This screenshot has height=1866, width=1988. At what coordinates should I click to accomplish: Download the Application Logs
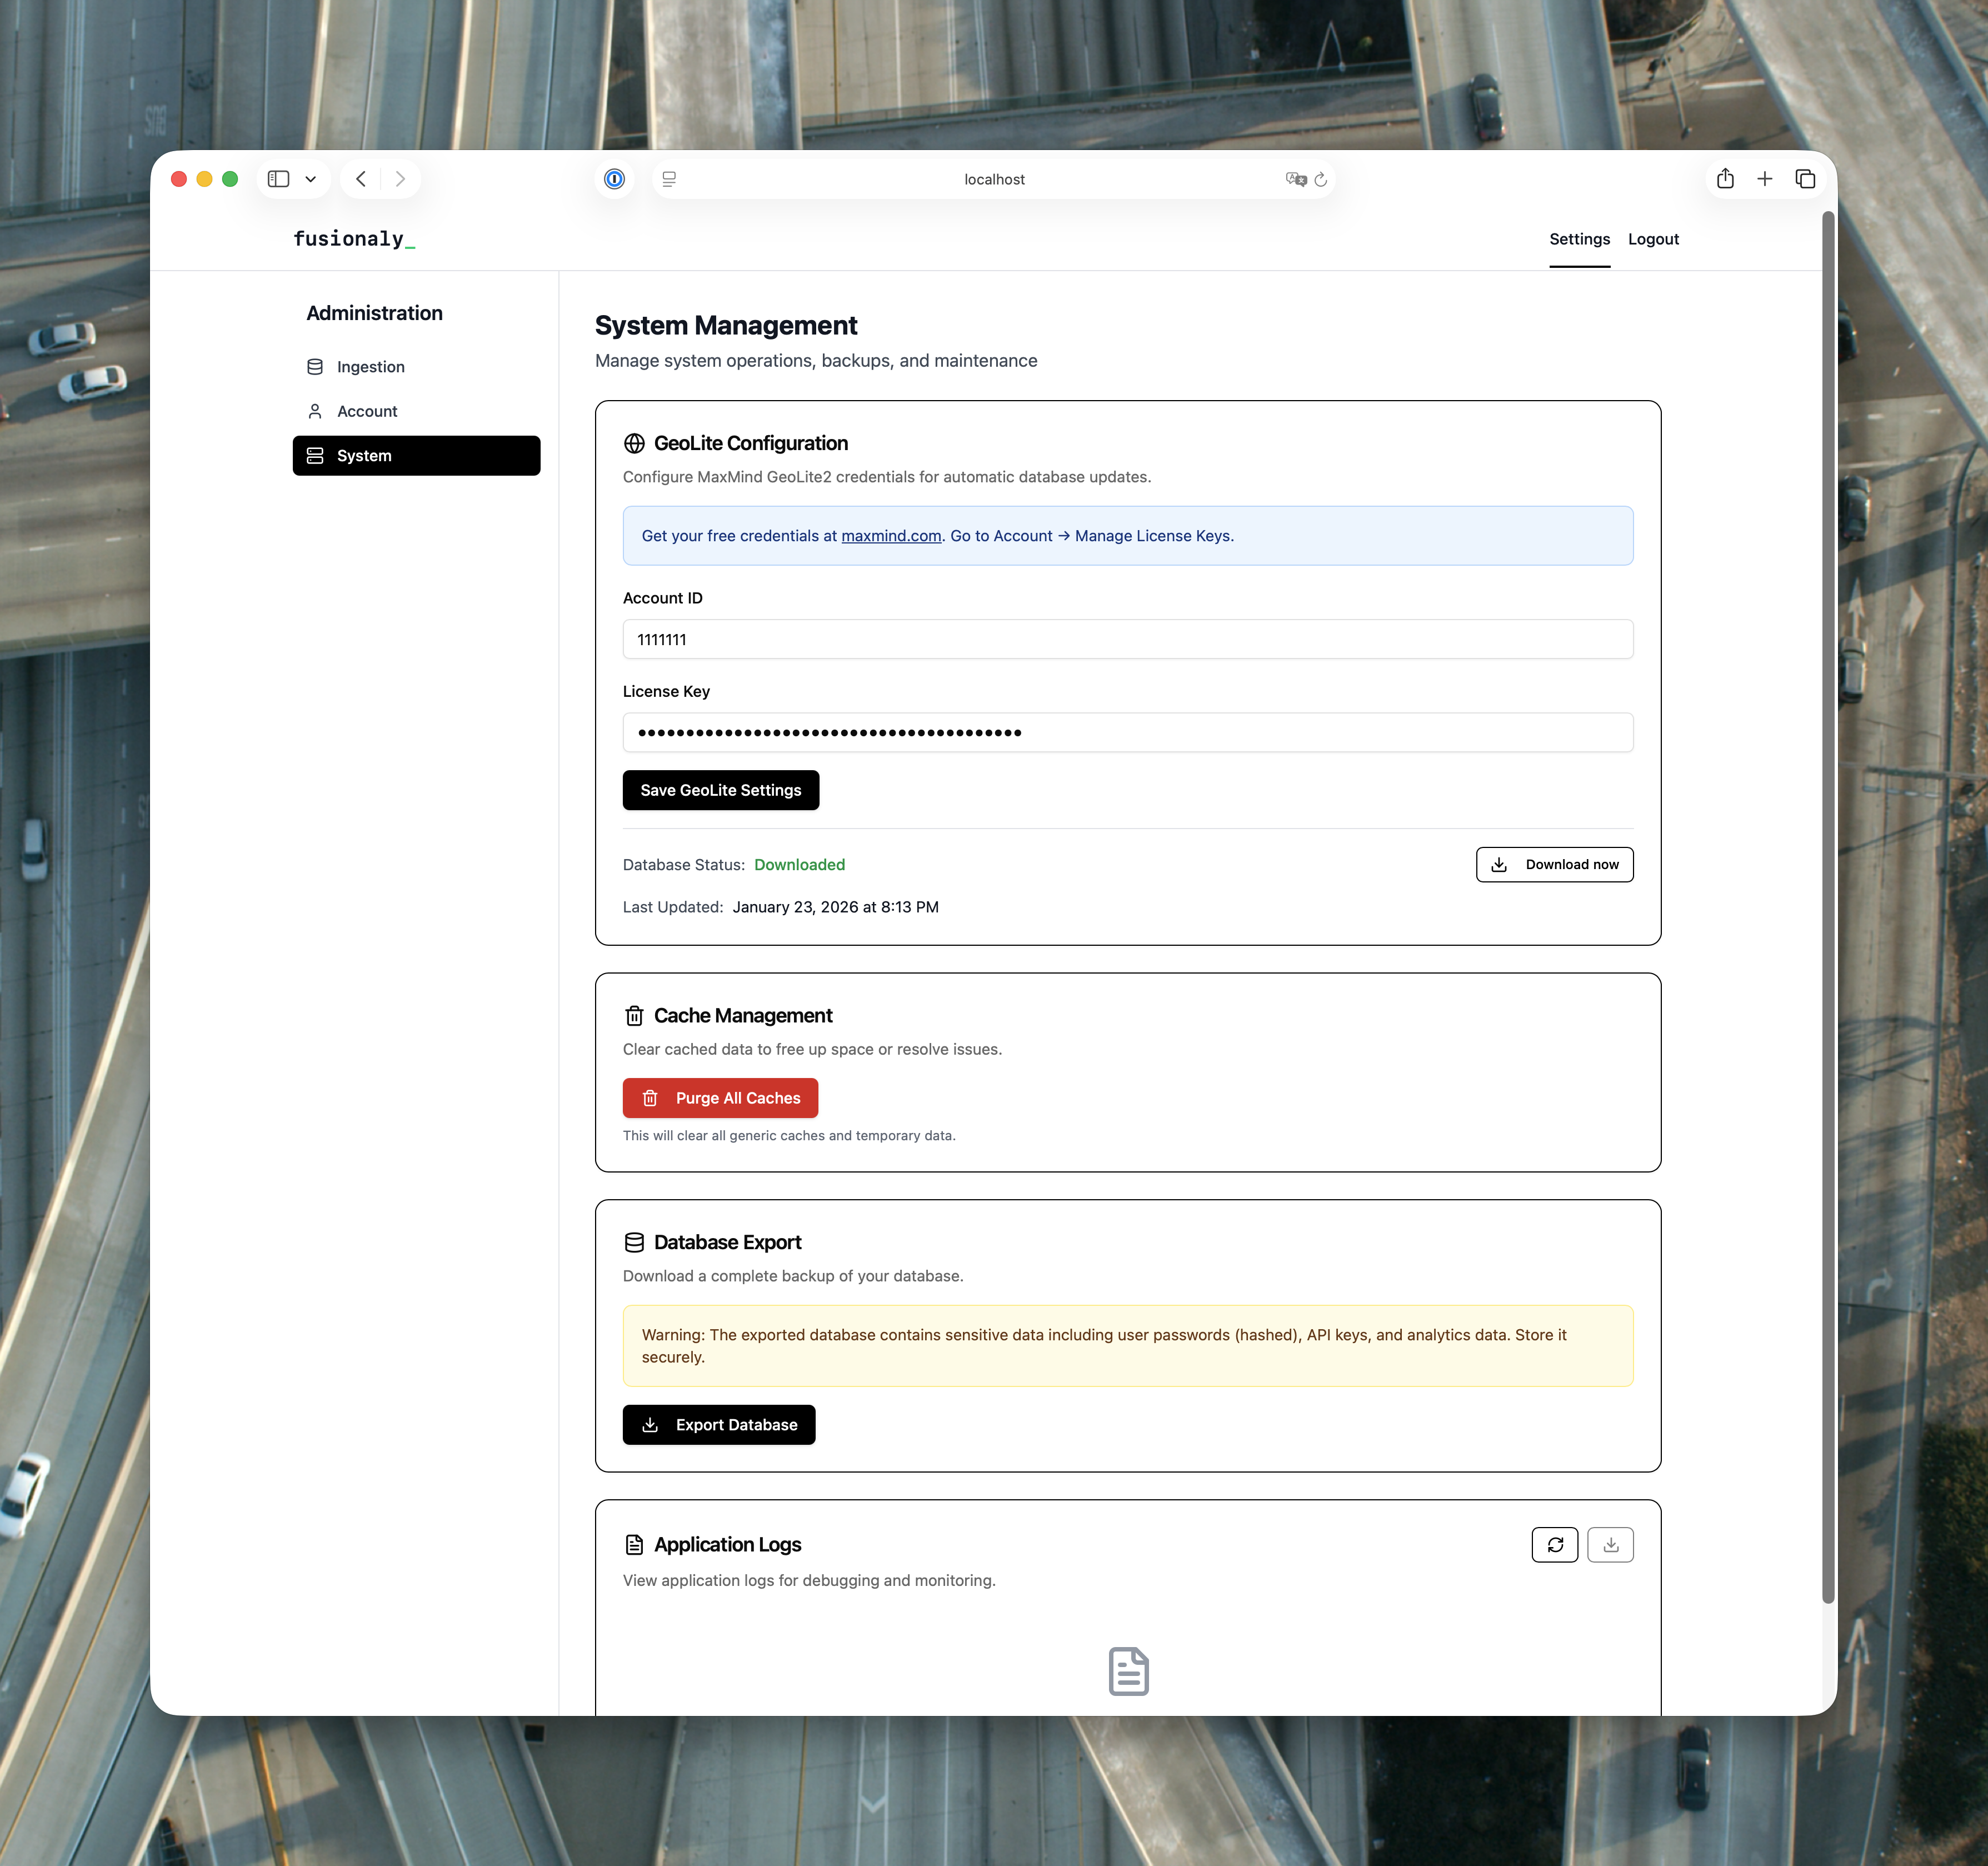(x=1610, y=1544)
